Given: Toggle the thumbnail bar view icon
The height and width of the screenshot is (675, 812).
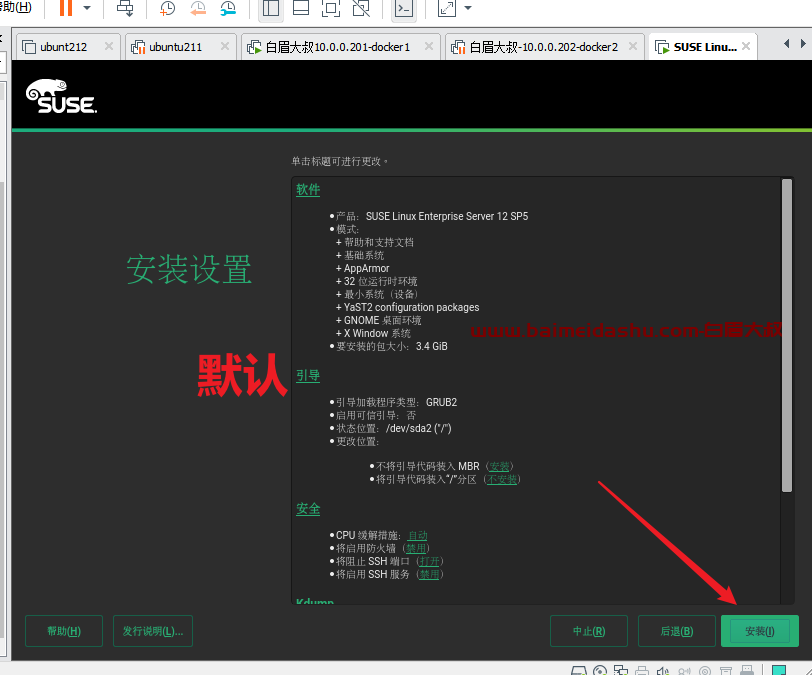Looking at the screenshot, I should tap(301, 8).
